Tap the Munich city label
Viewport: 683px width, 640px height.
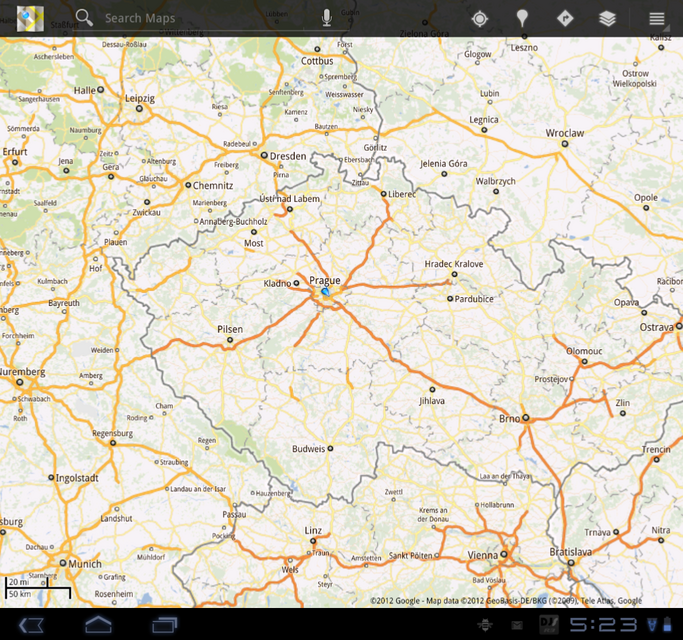(83, 564)
